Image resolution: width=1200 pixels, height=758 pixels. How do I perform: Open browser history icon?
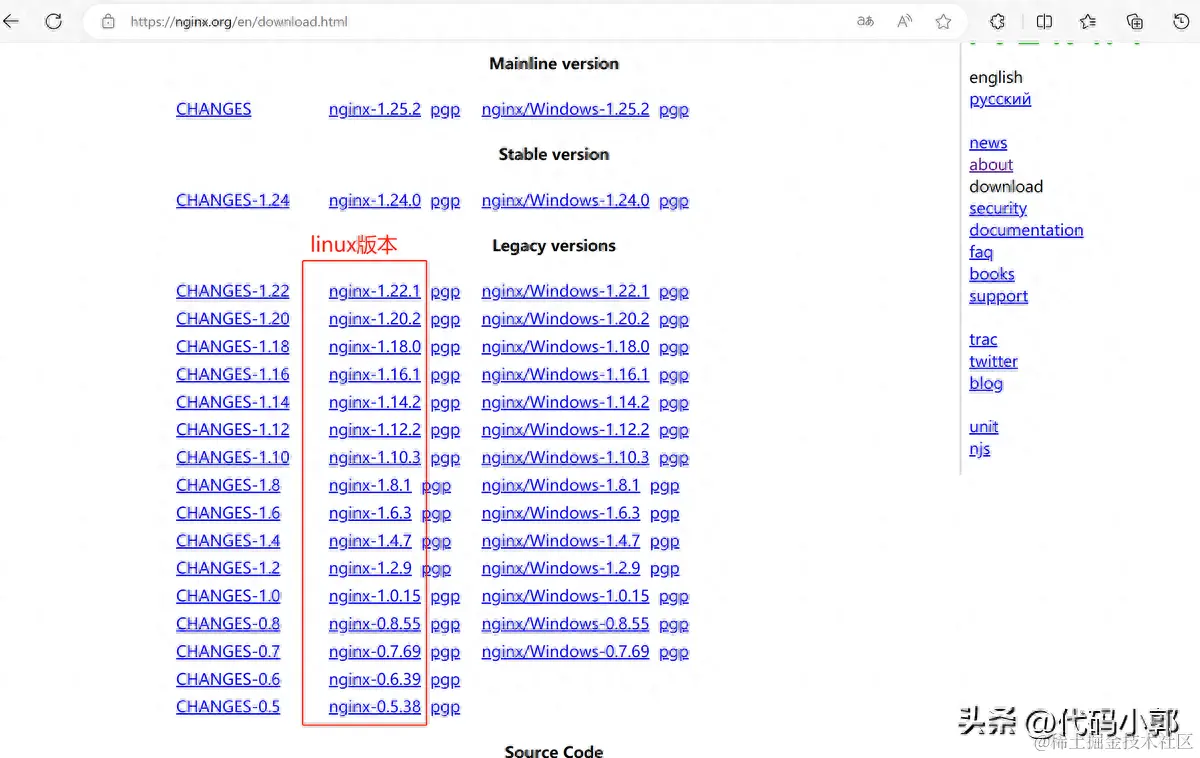point(1180,21)
